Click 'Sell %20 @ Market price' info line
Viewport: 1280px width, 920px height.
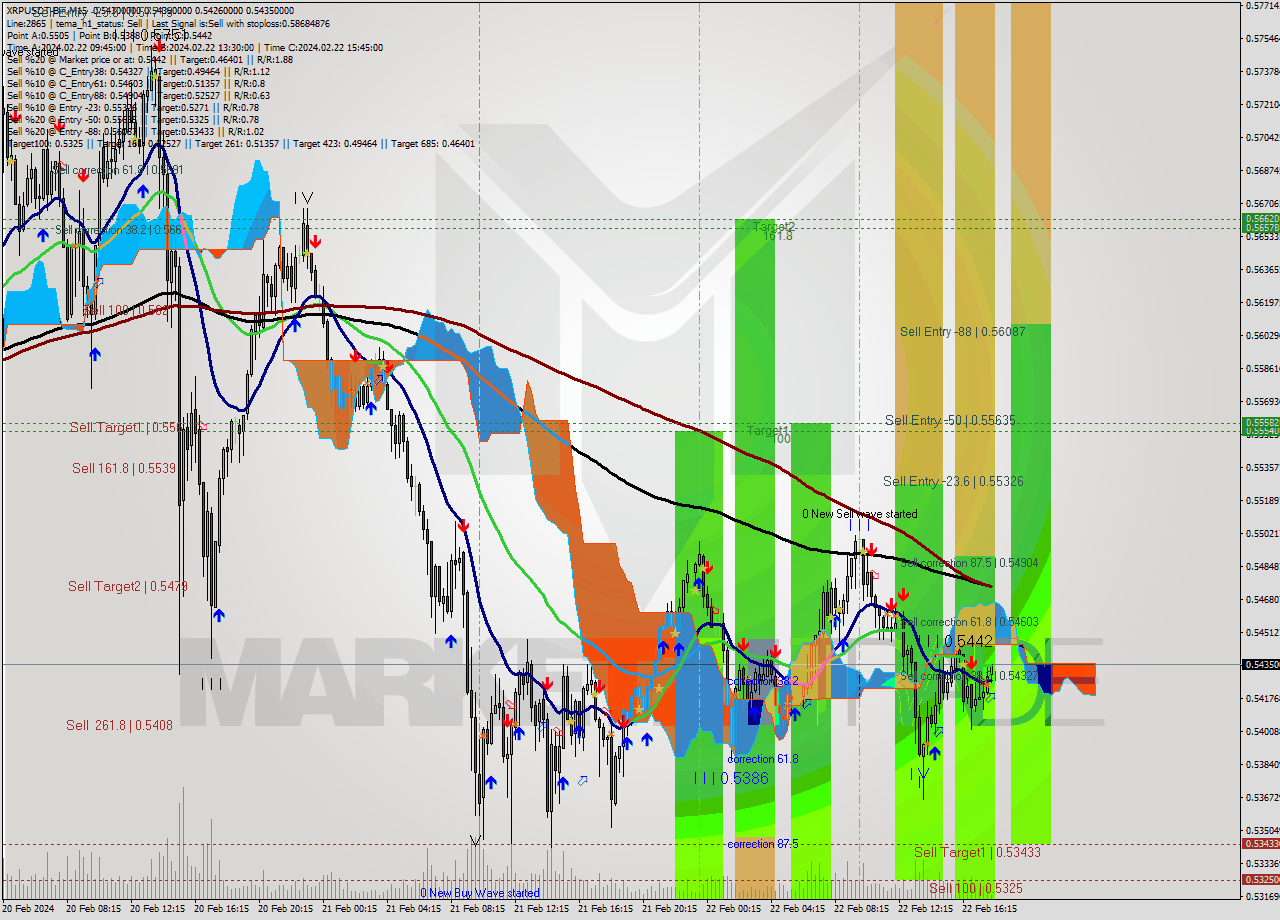149,59
